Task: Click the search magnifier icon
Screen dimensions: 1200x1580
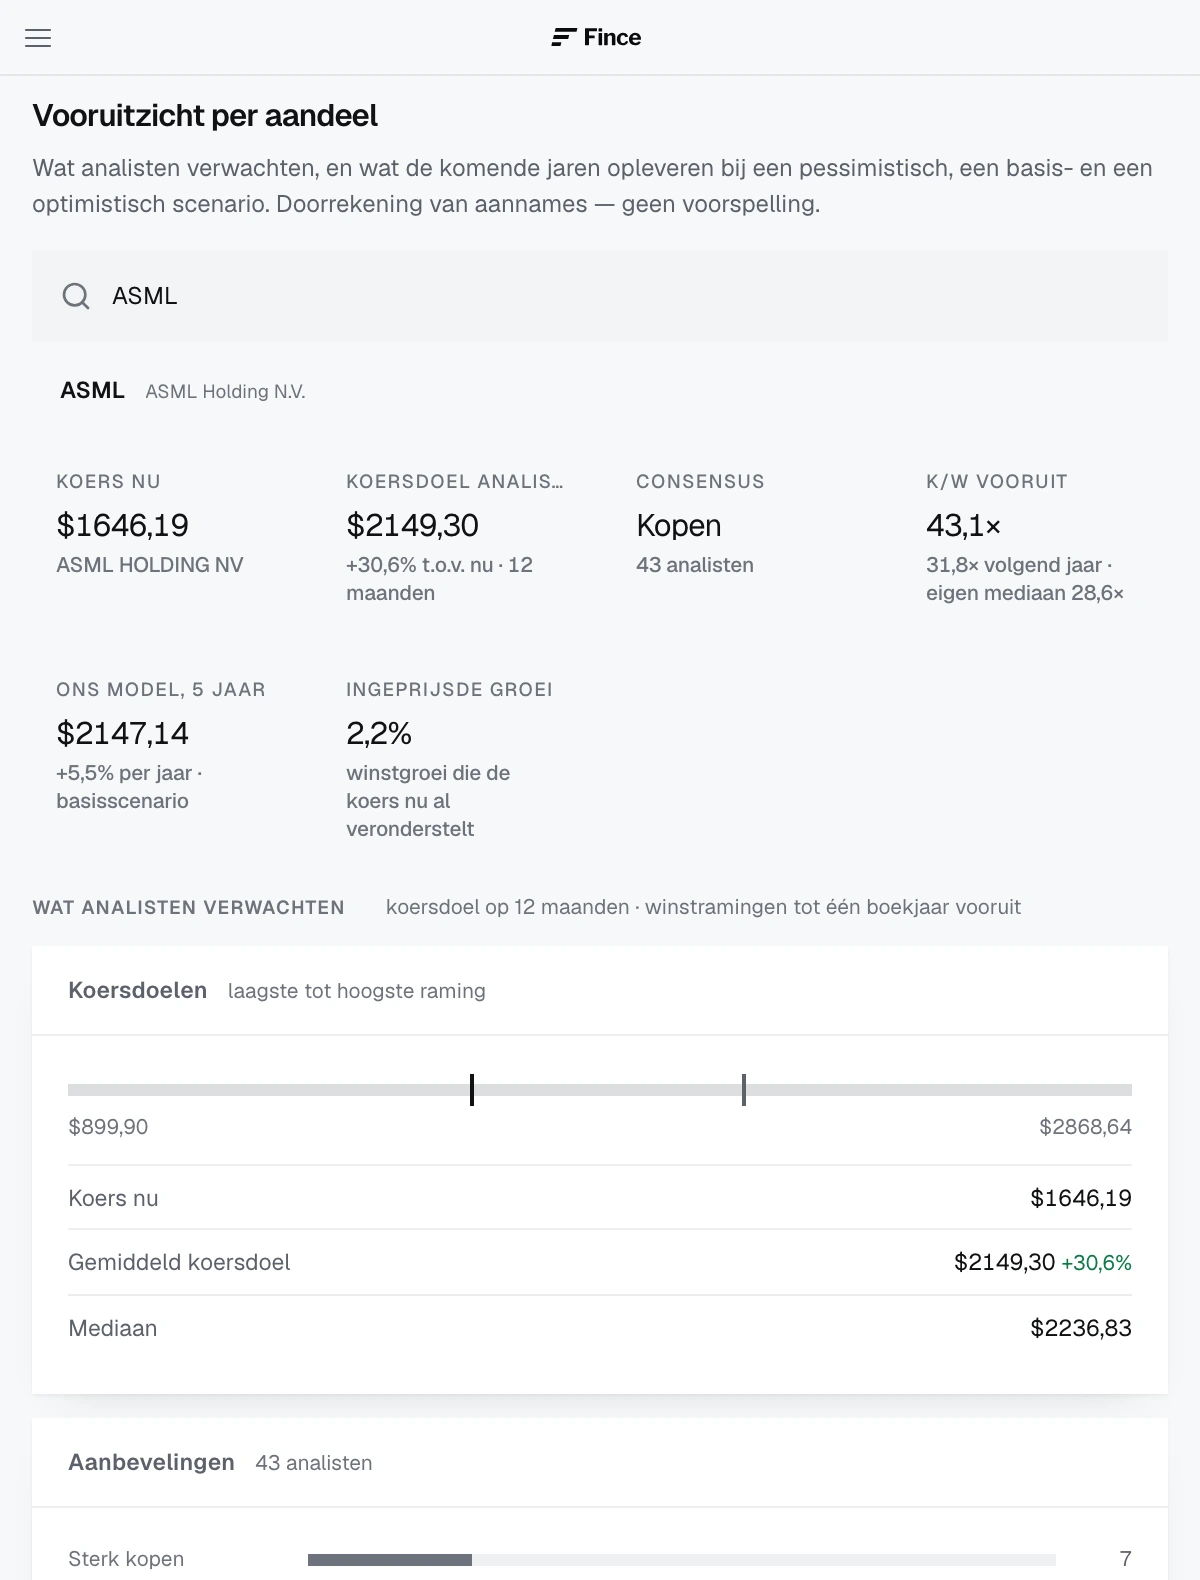Action: coord(76,296)
